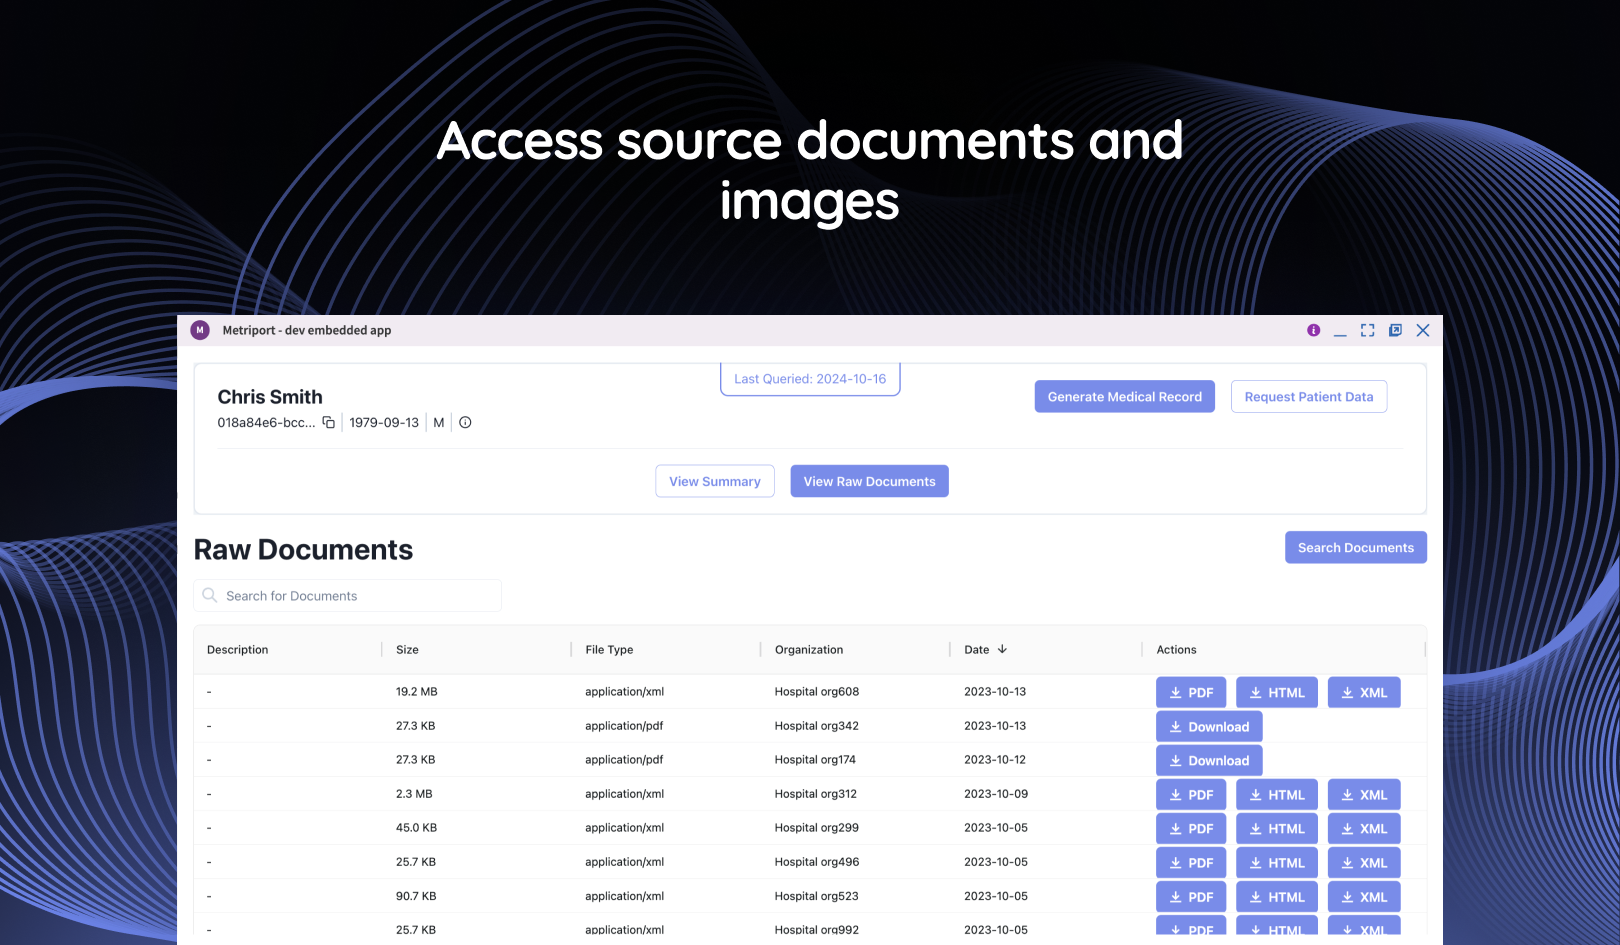Open app in new window icon
Image resolution: width=1620 pixels, height=945 pixels.
click(1395, 330)
